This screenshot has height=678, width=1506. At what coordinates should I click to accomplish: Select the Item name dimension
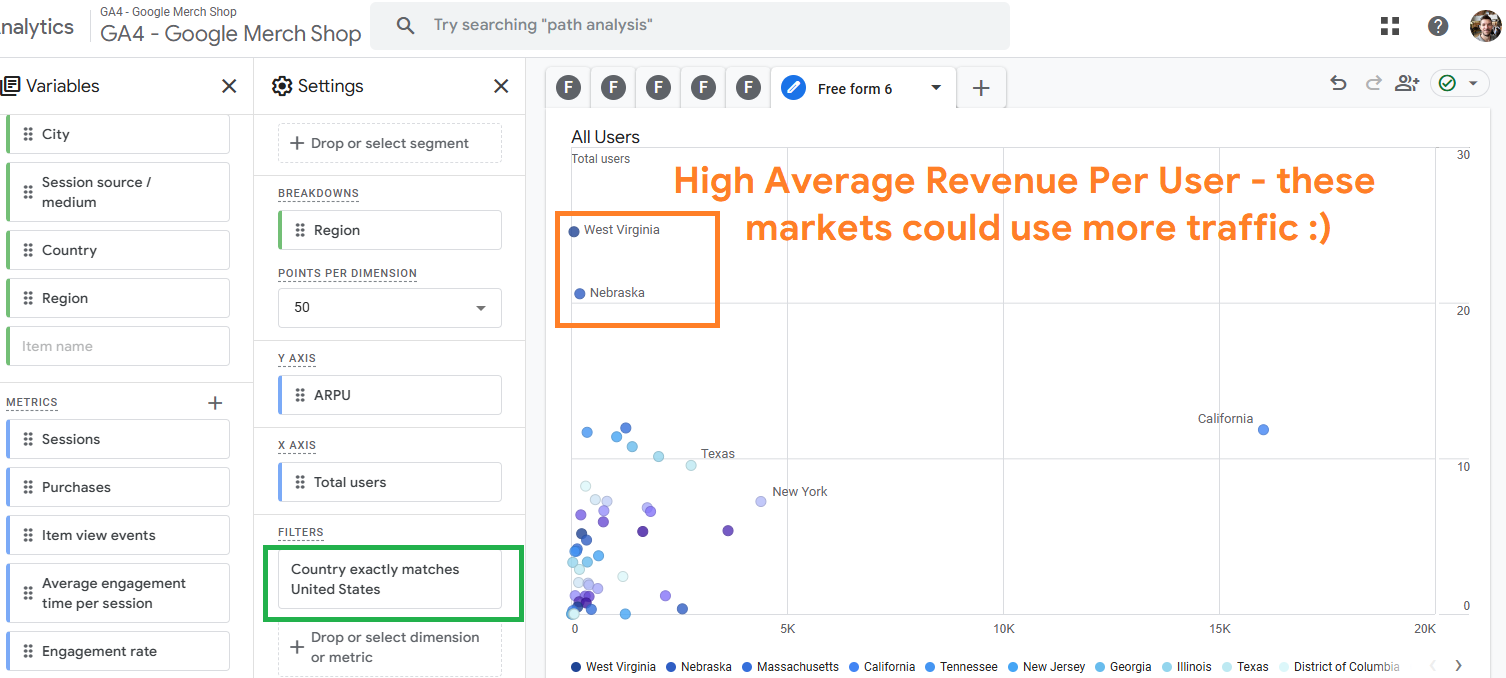pyautogui.click(x=118, y=346)
